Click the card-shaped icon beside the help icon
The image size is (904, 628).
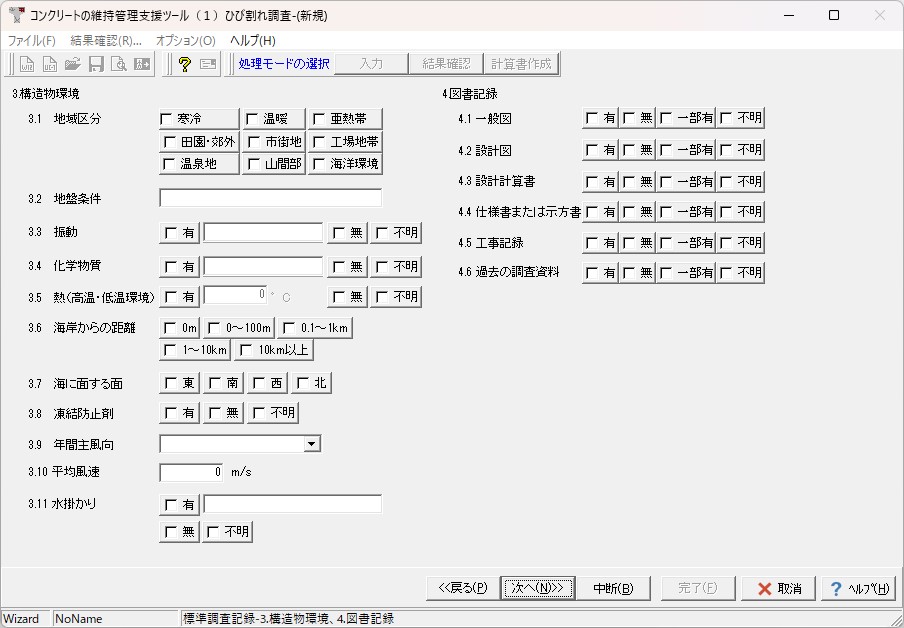tap(208, 64)
